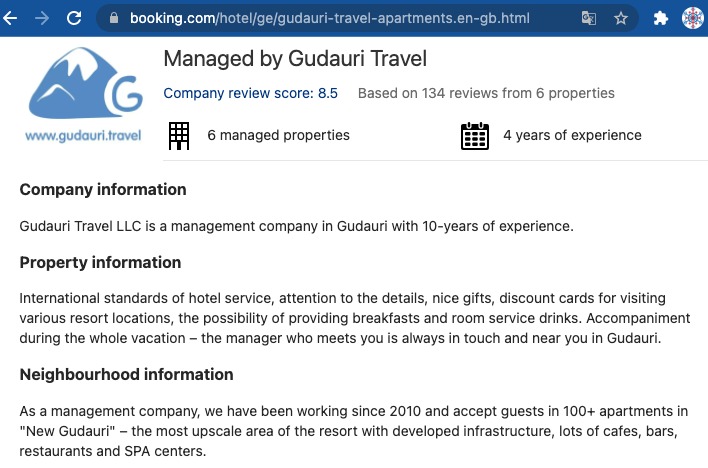
Task: Go back to the previous page
Action: [10, 18]
